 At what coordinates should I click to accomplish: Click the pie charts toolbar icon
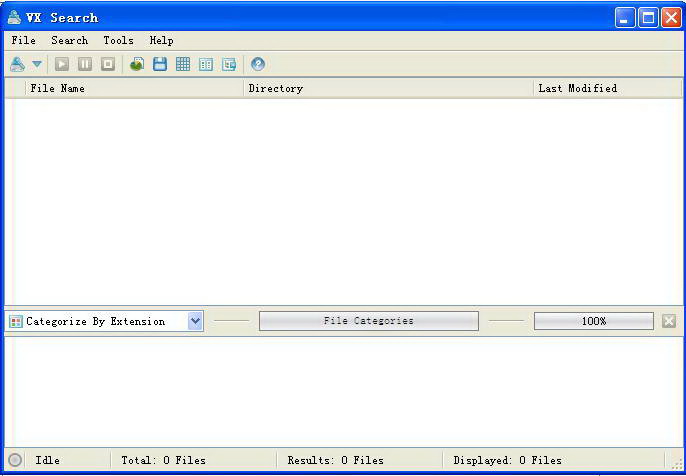tap(137, 64)
